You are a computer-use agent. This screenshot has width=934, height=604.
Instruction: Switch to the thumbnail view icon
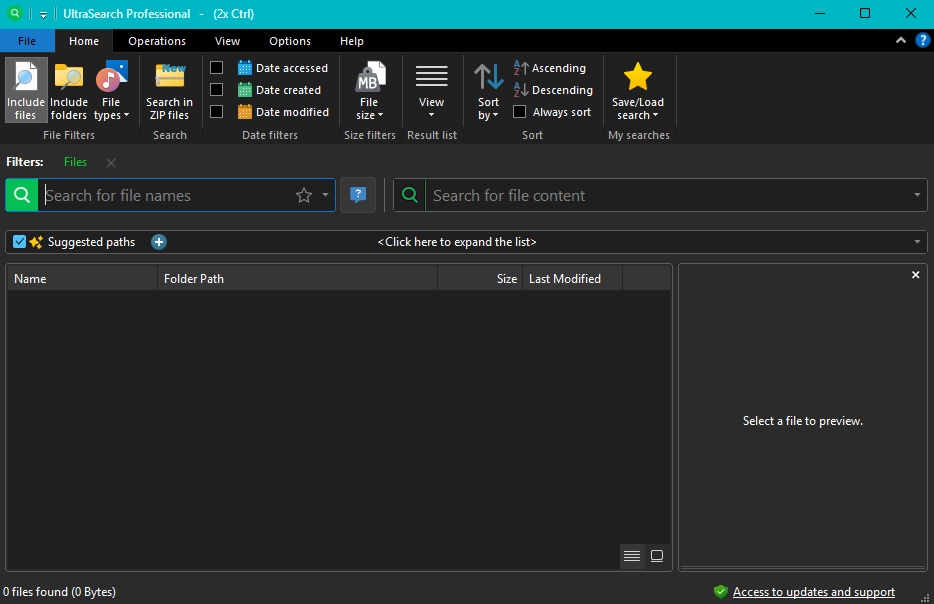coord(657,556)
